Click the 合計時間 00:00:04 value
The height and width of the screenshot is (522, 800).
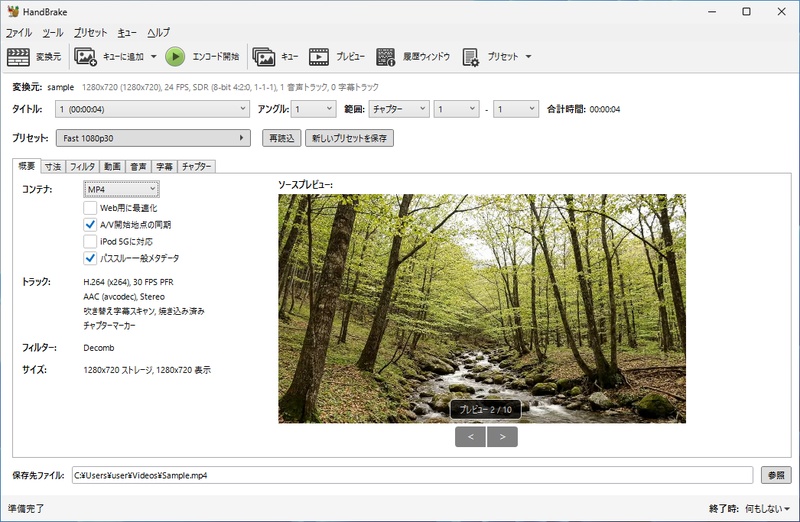tap(605, 109)
